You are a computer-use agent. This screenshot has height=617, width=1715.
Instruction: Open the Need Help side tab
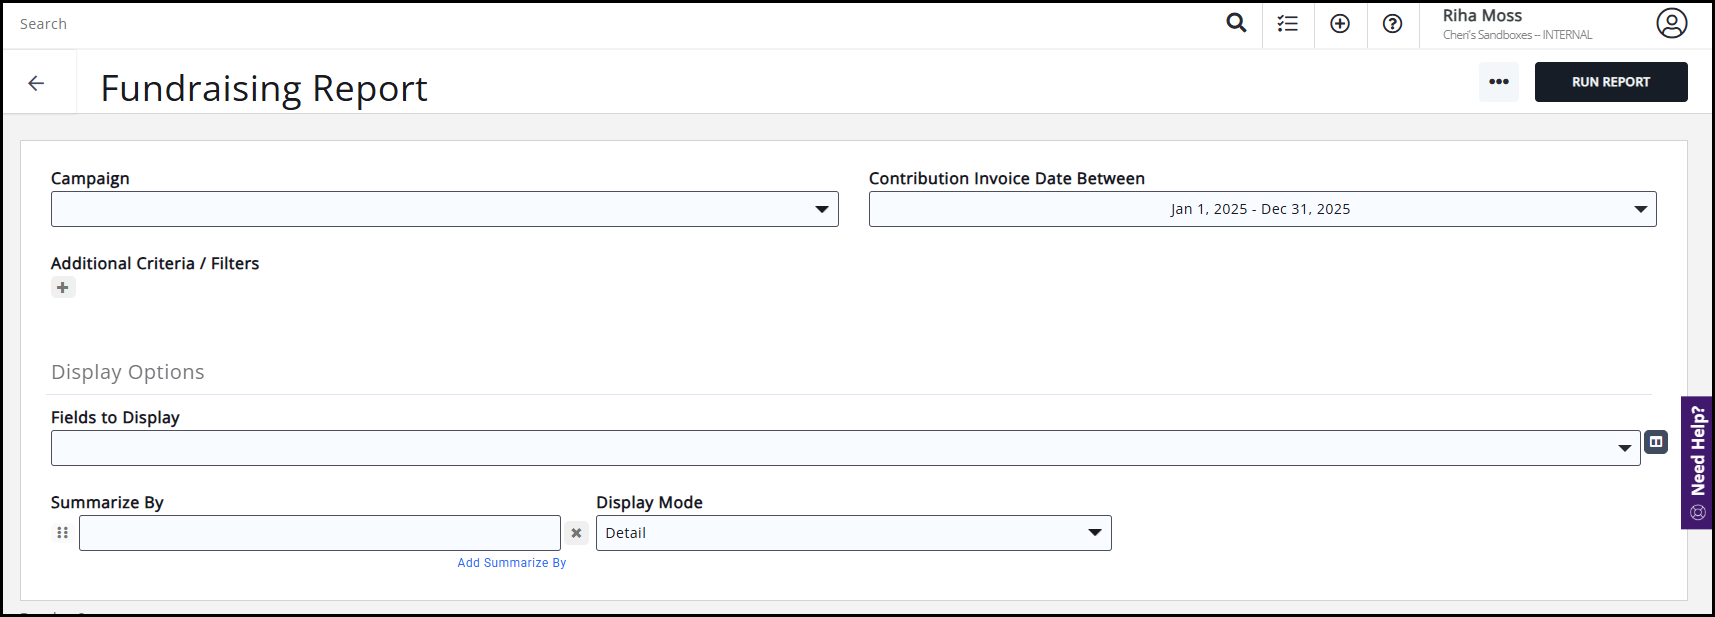pos(1697,462)
